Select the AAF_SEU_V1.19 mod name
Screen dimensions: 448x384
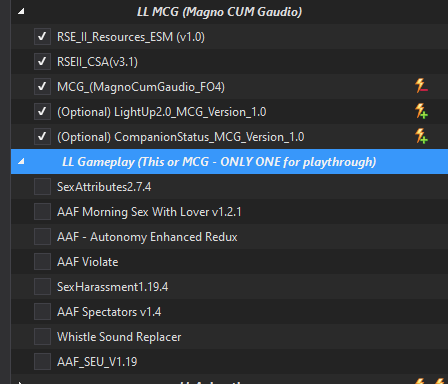tap(97, 362)
